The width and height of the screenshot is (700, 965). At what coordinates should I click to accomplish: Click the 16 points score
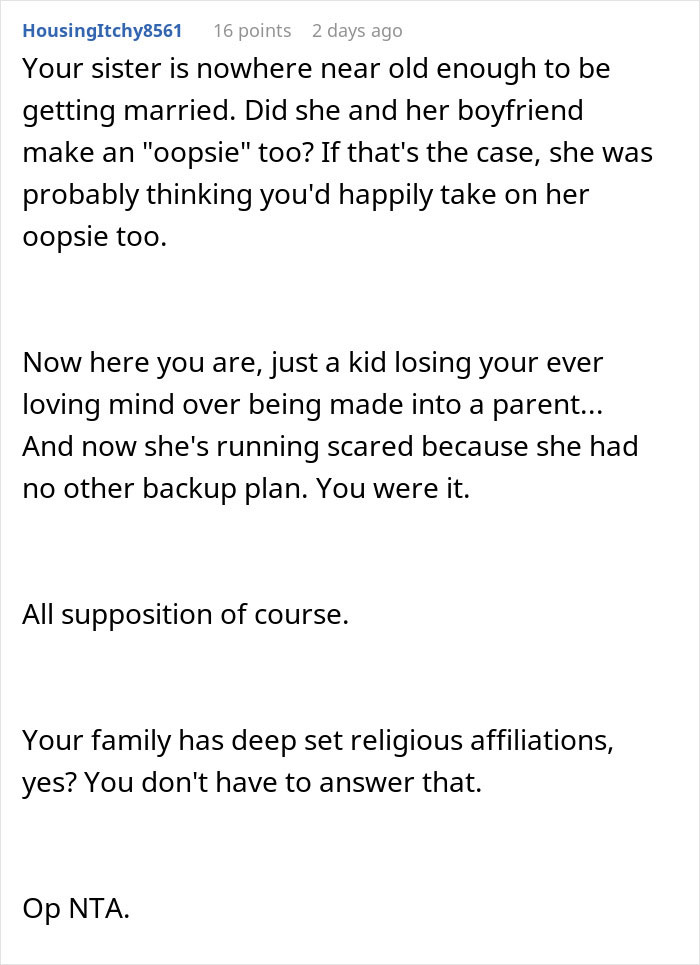pyautogui.click(x=251, y=31)
